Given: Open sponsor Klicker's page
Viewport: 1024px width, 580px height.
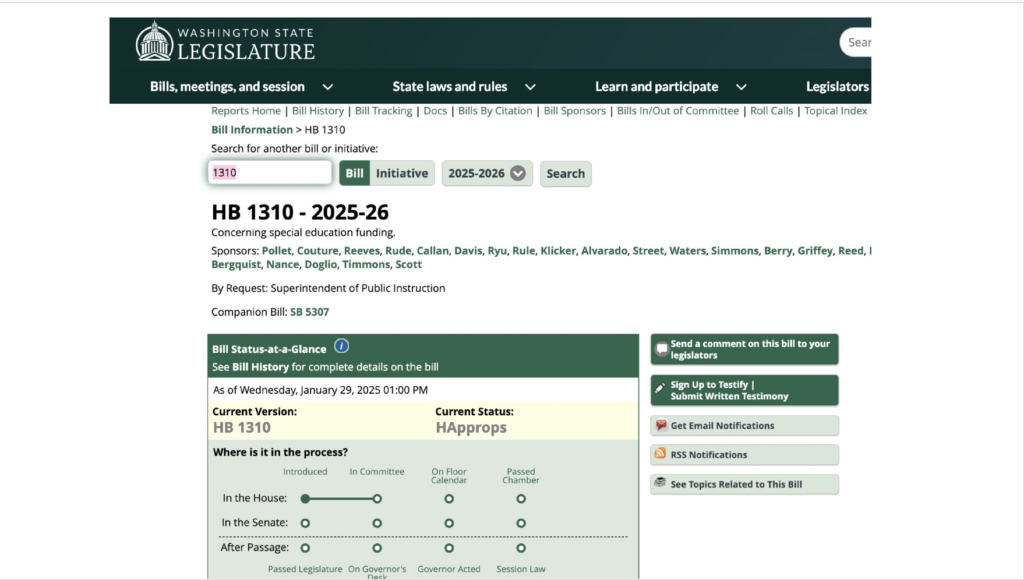Looking at the screenshot, I should click(x=558, y=251).
